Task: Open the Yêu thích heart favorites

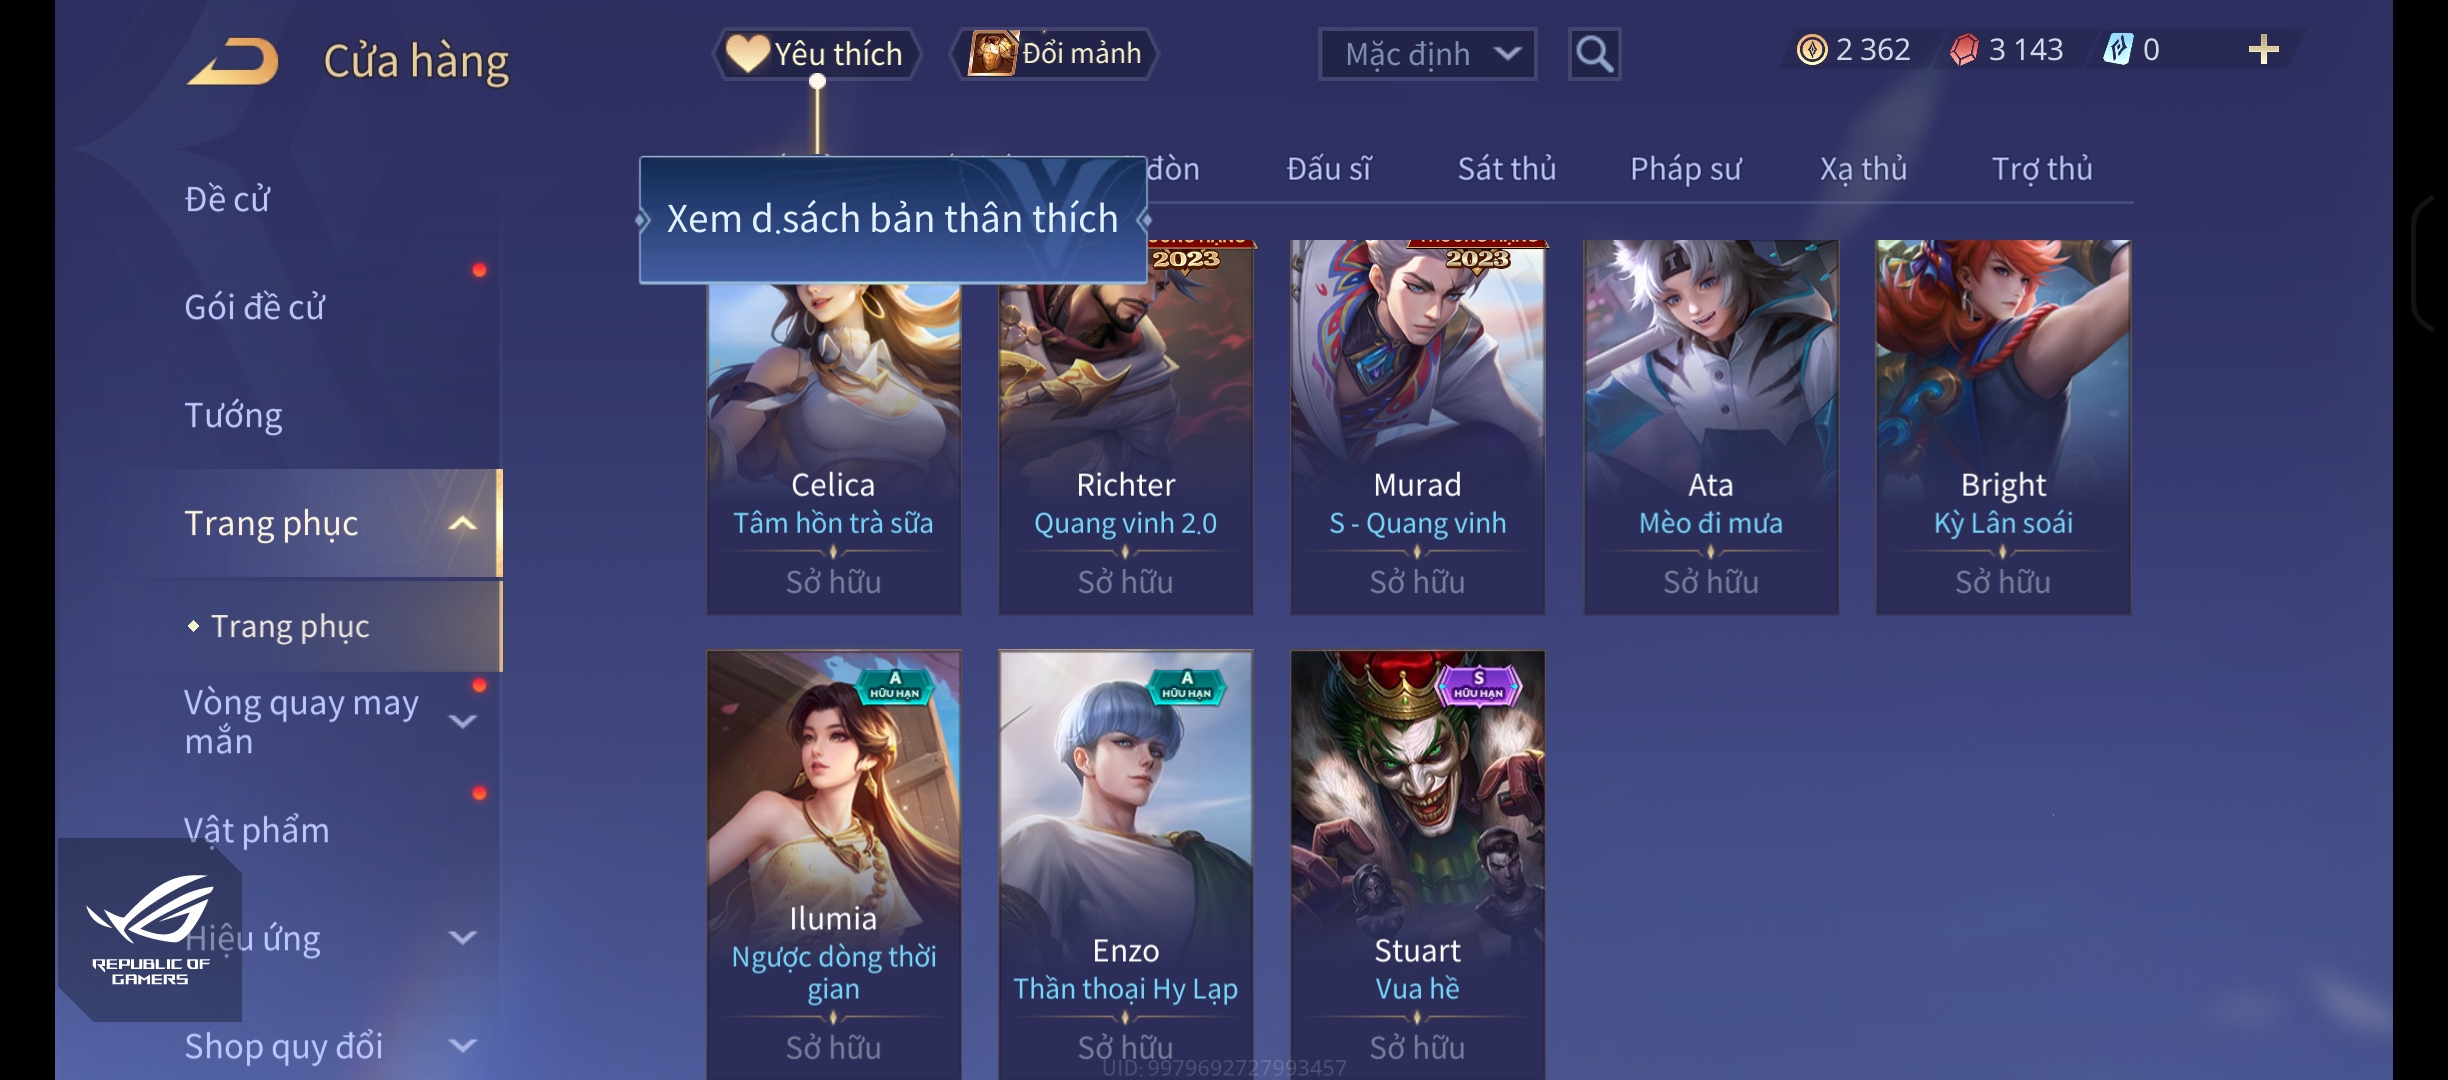Action: pos(816,53)
